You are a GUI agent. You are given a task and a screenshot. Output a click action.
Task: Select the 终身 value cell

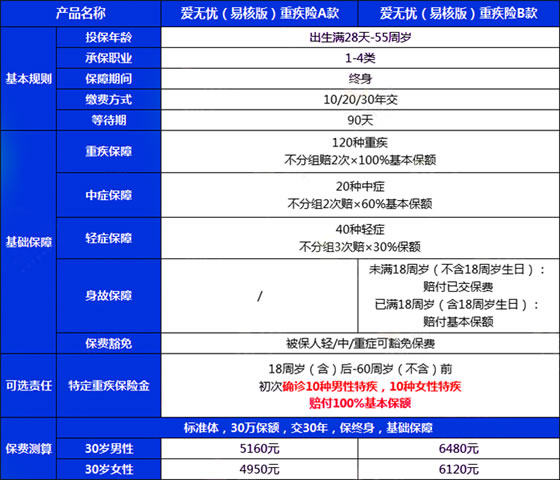[360, 79]
